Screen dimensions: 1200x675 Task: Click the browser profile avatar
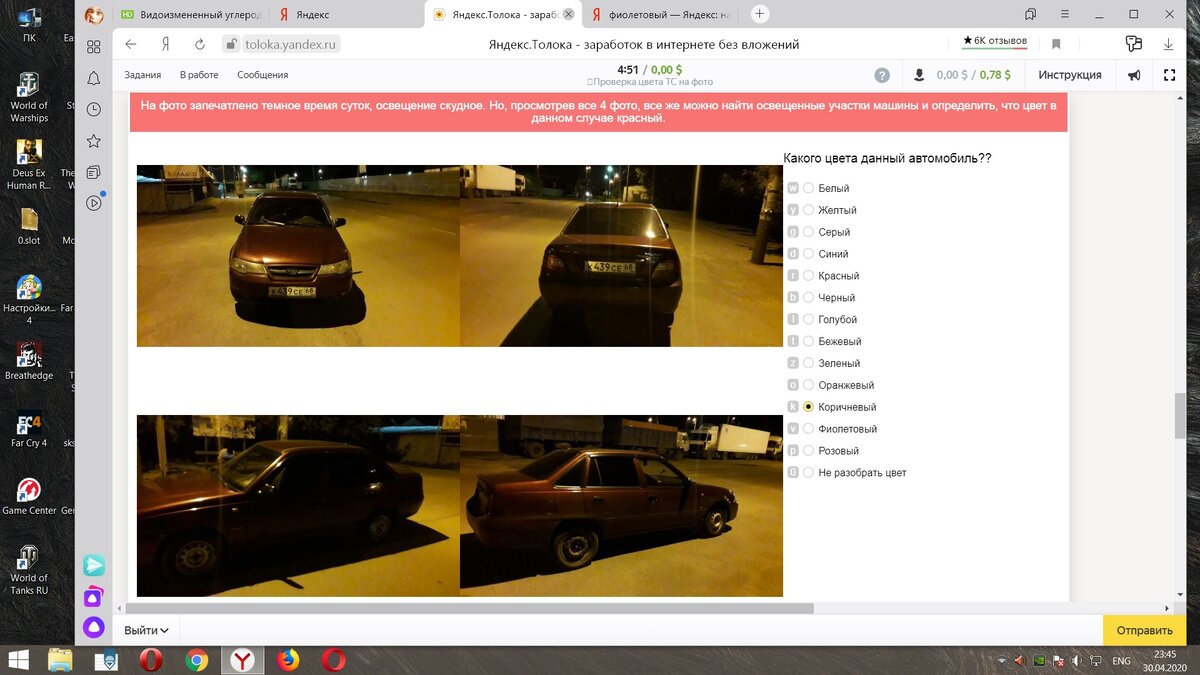93,15
